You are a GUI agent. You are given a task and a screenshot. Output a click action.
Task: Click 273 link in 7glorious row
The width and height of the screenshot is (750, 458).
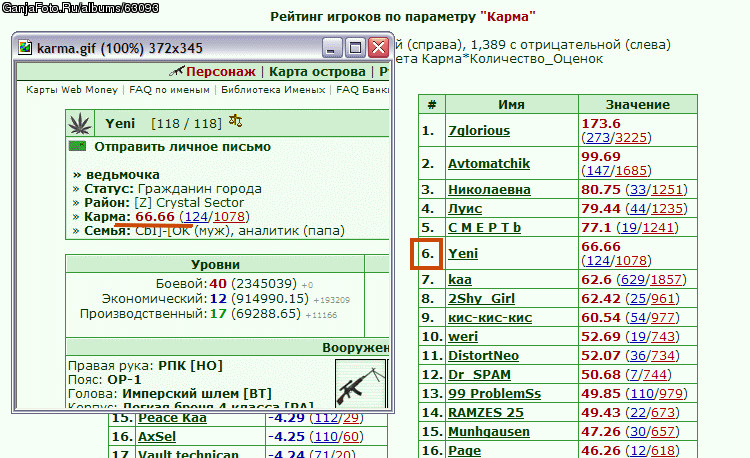[598, 138]
